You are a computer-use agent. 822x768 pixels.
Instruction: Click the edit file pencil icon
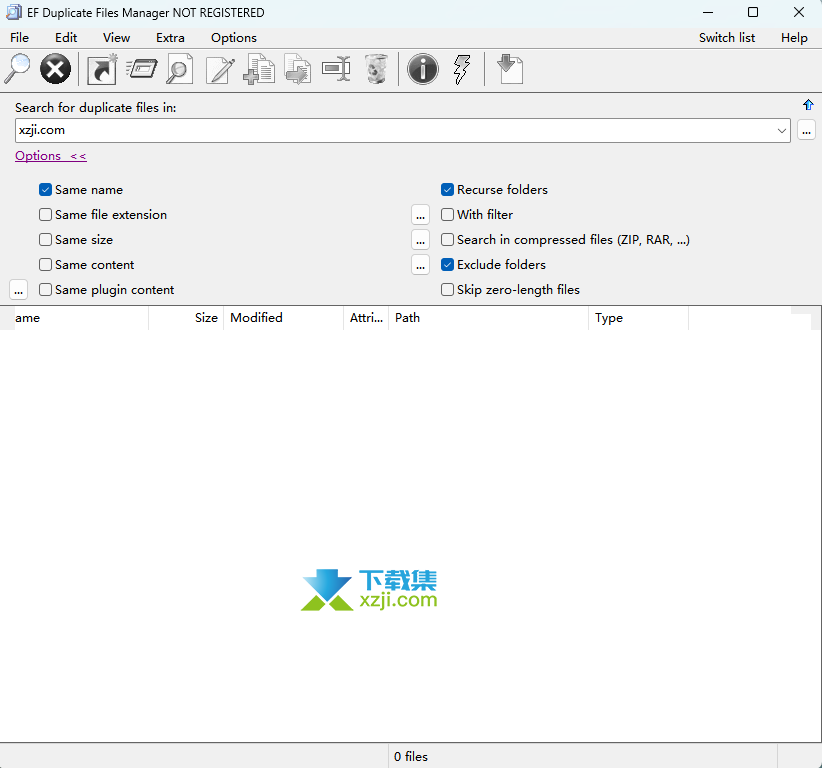click(x=220, y=70)
